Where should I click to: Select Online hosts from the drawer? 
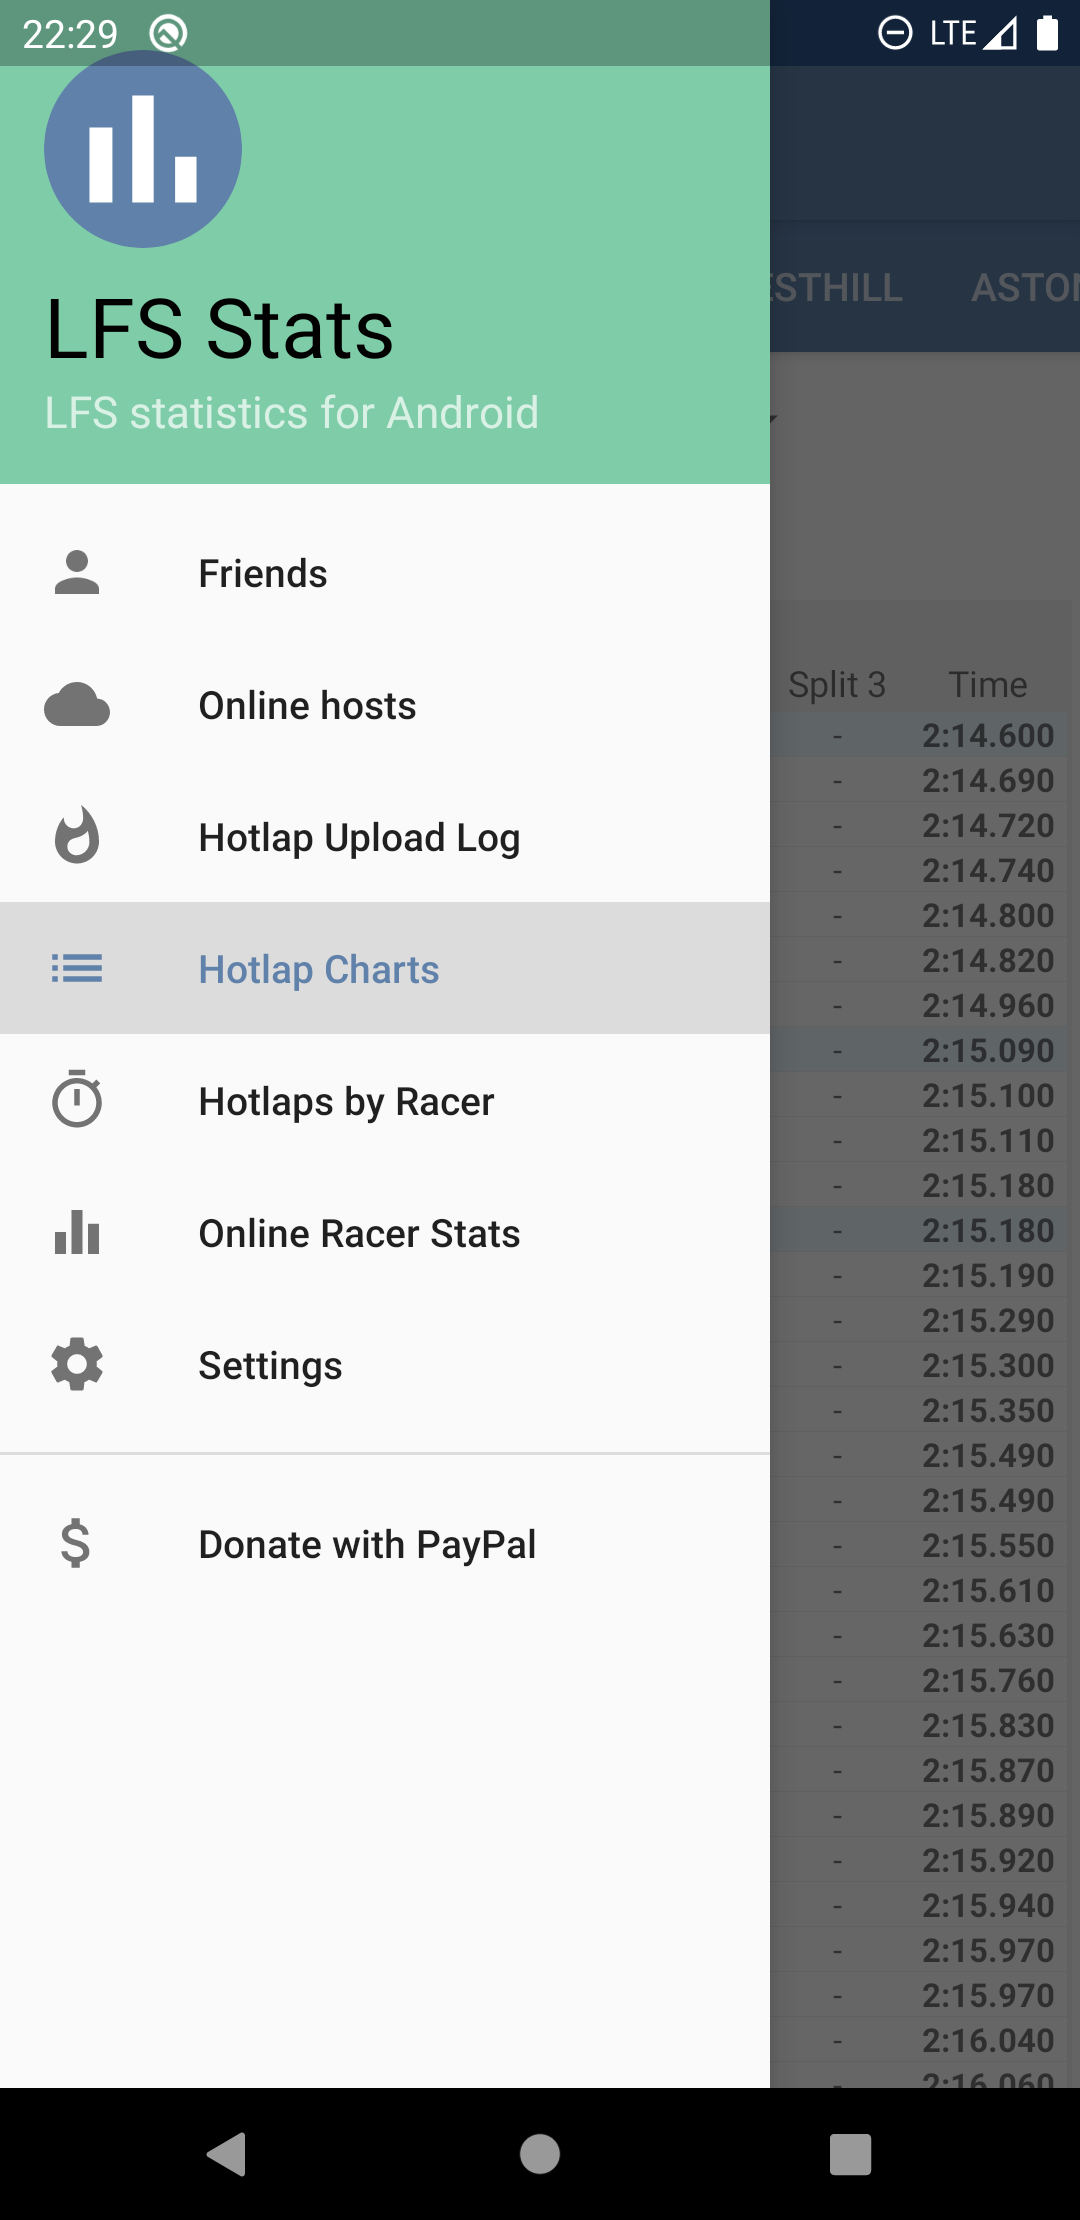coord(307,706)
